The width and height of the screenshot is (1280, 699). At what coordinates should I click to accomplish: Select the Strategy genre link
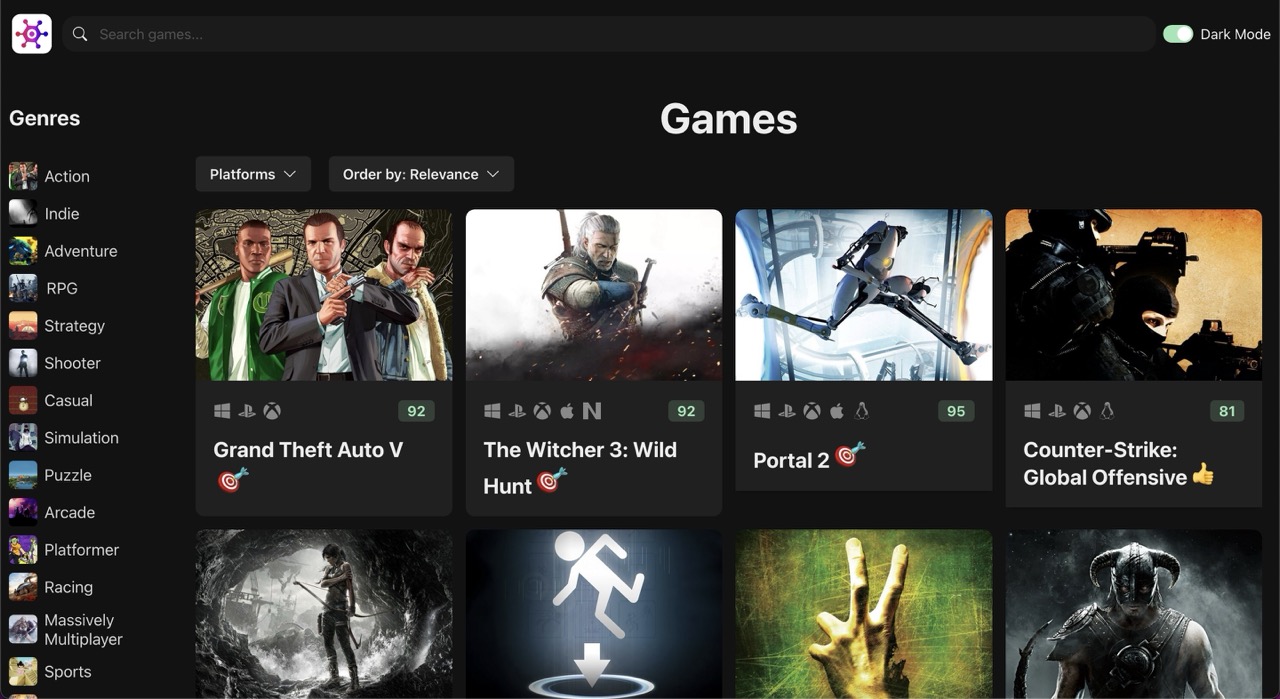75,325
